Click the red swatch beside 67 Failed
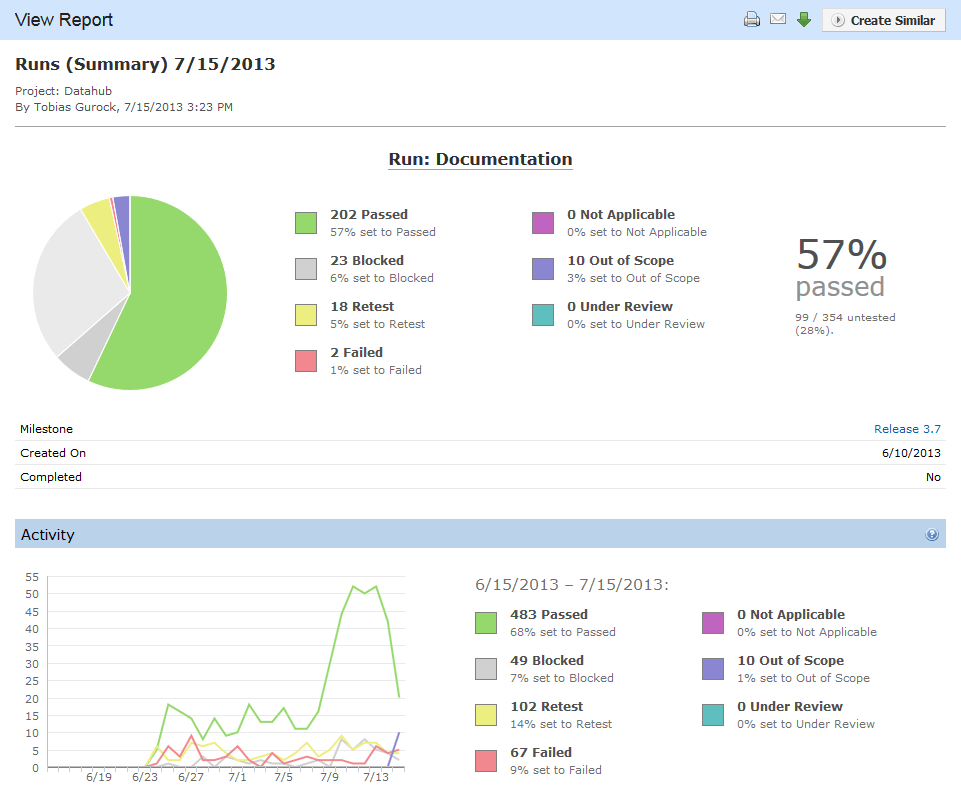The height and width of the screenshot is (803, 961). pyautogui.click(x=486, y=761)
